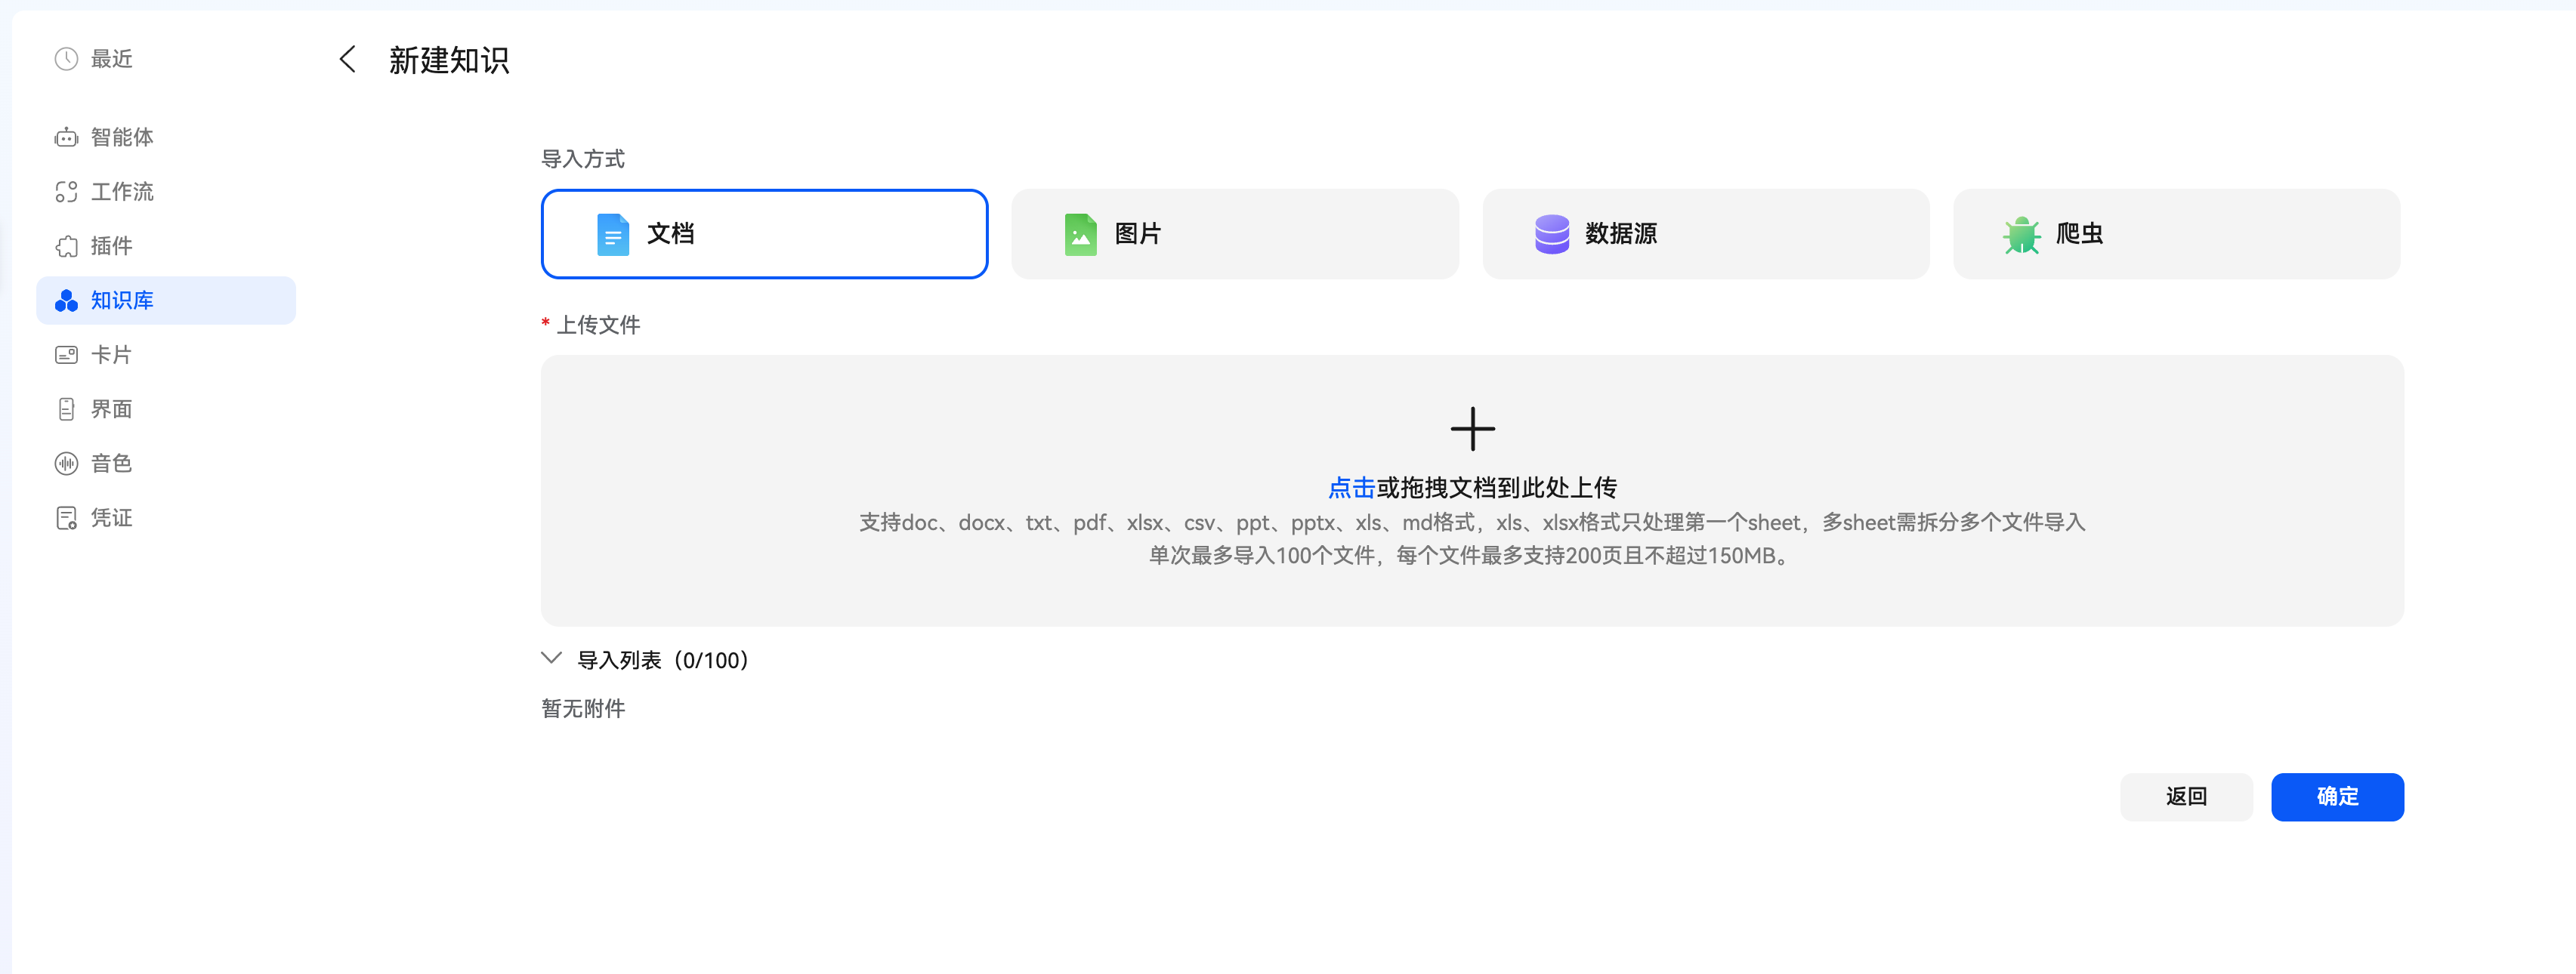Click the 凭证 credential icon

tap(66, 518)
